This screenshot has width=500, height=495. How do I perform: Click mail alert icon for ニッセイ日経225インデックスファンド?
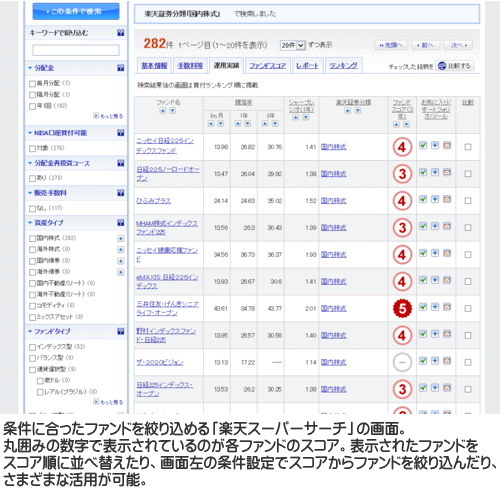click(x=447, y=145)
